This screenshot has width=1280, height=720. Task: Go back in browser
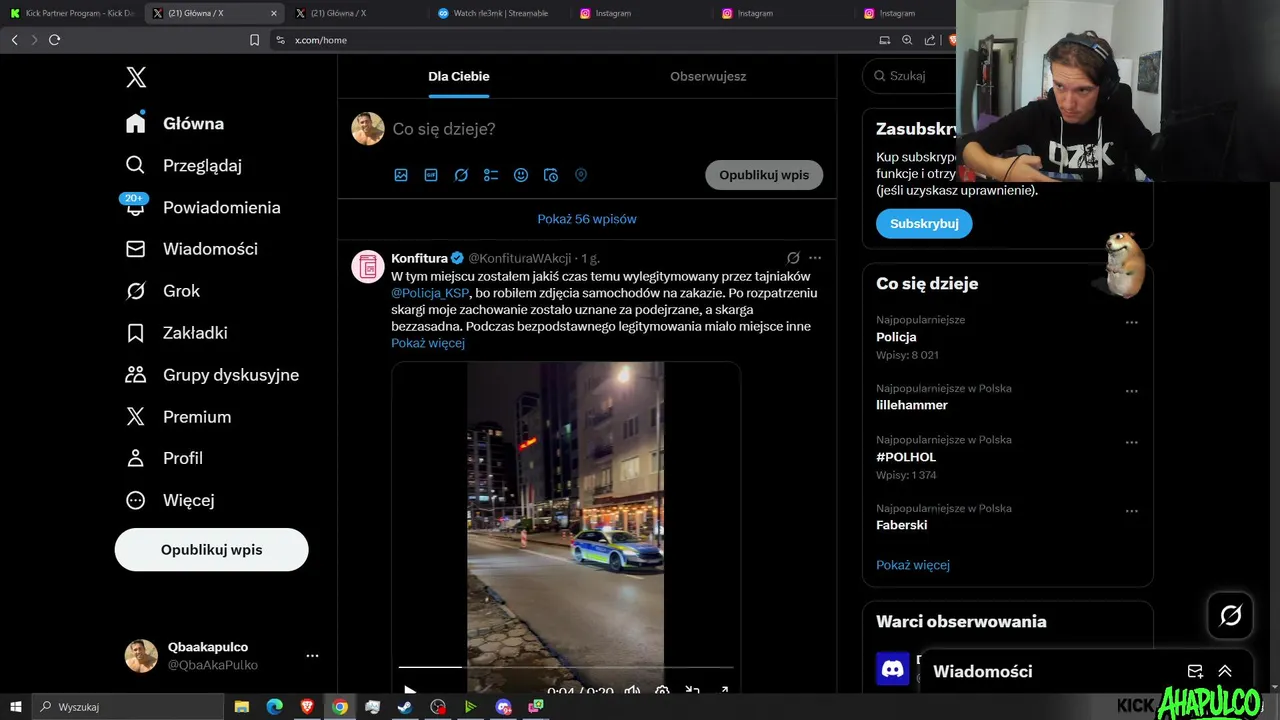pyautogui.click(x=14, y=40)
